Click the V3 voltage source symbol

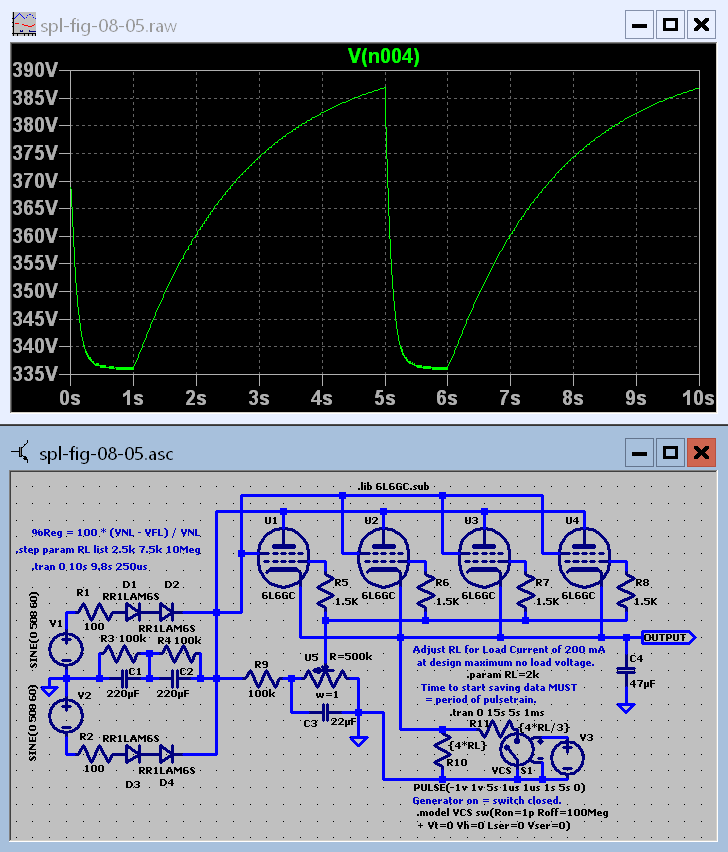click(566, 755)
